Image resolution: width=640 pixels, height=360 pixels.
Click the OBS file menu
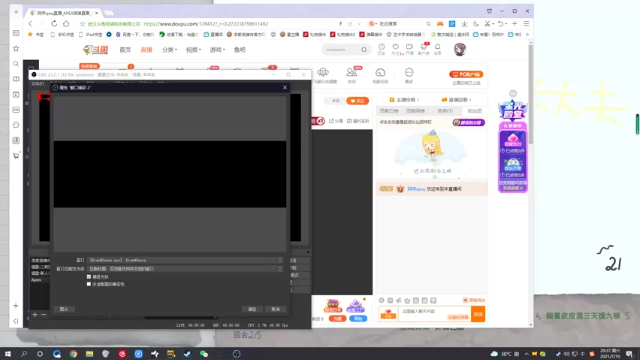(x=38, y=84)
